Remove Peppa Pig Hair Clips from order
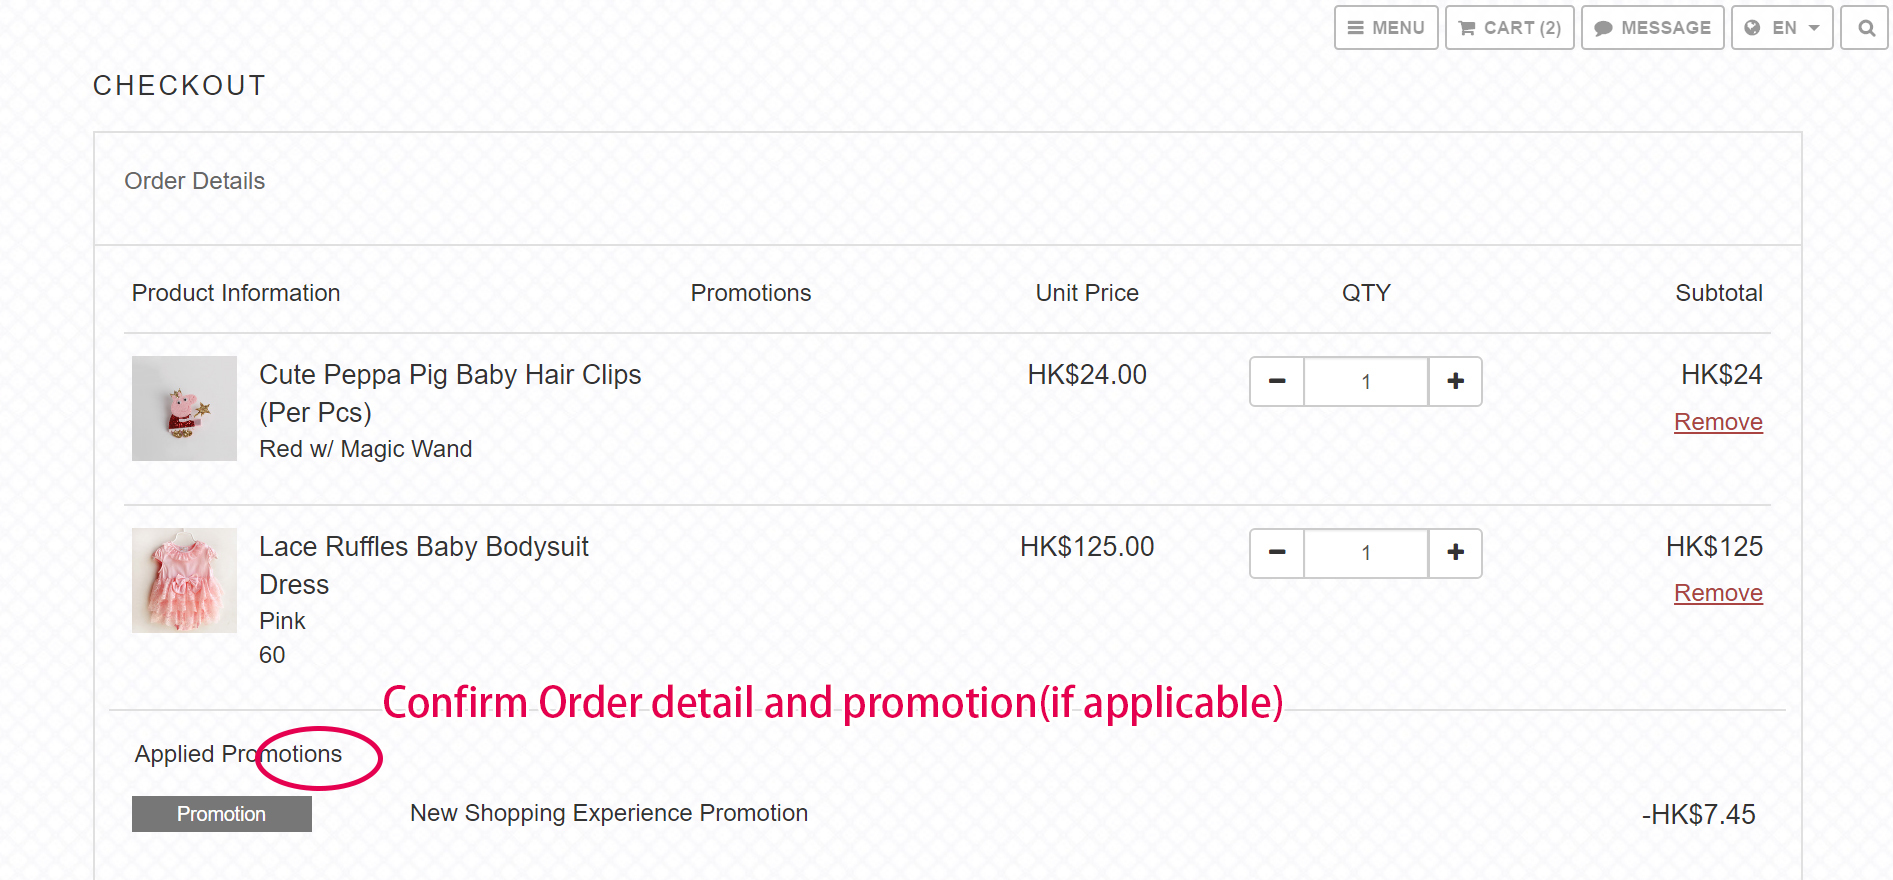 pos(1718,422)
